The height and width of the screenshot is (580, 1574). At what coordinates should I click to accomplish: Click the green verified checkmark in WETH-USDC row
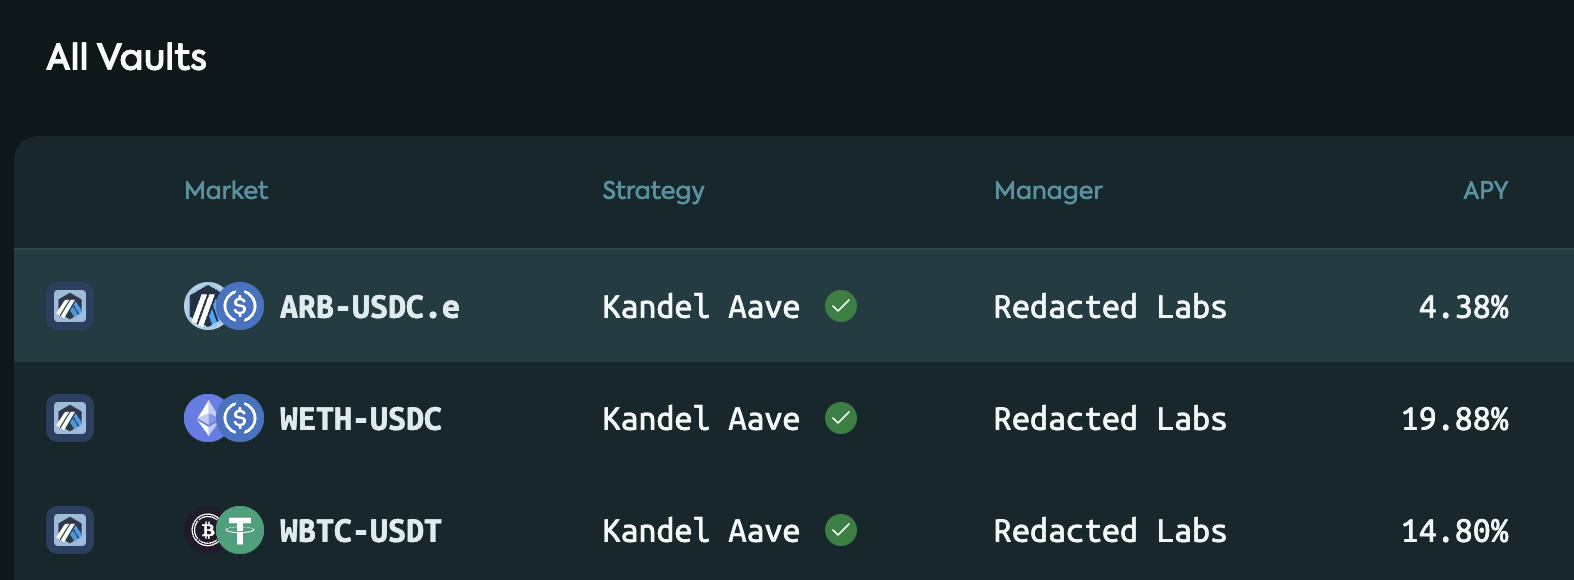pyautogui.click(x=841, y=418)
